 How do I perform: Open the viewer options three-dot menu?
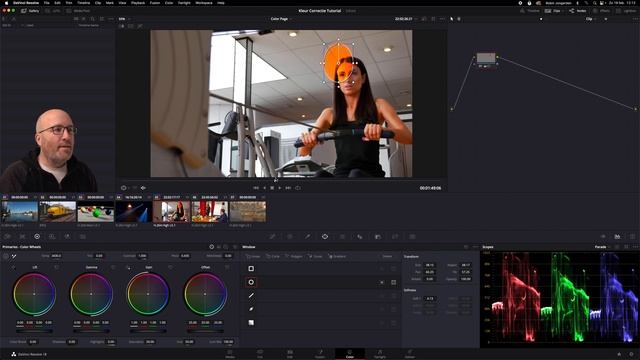tap(442, 19)
